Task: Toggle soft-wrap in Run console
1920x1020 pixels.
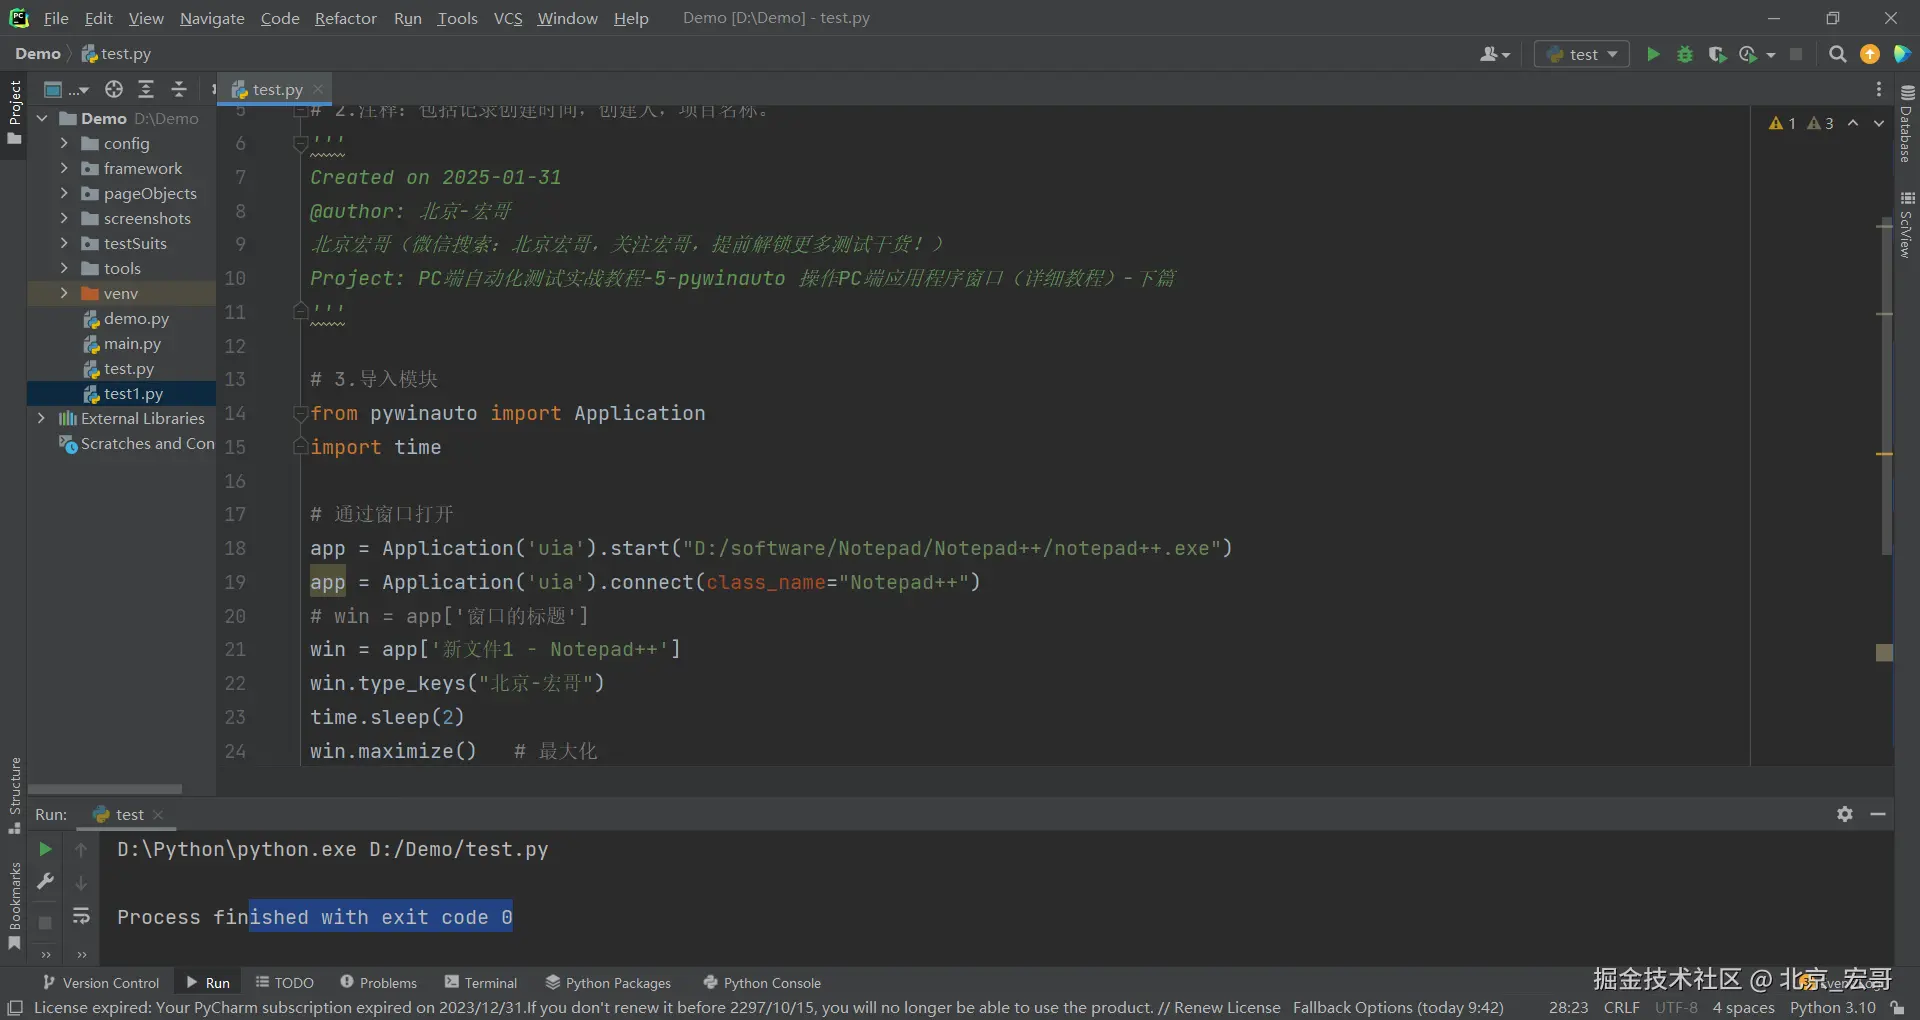Action: [x=81, y=916]
